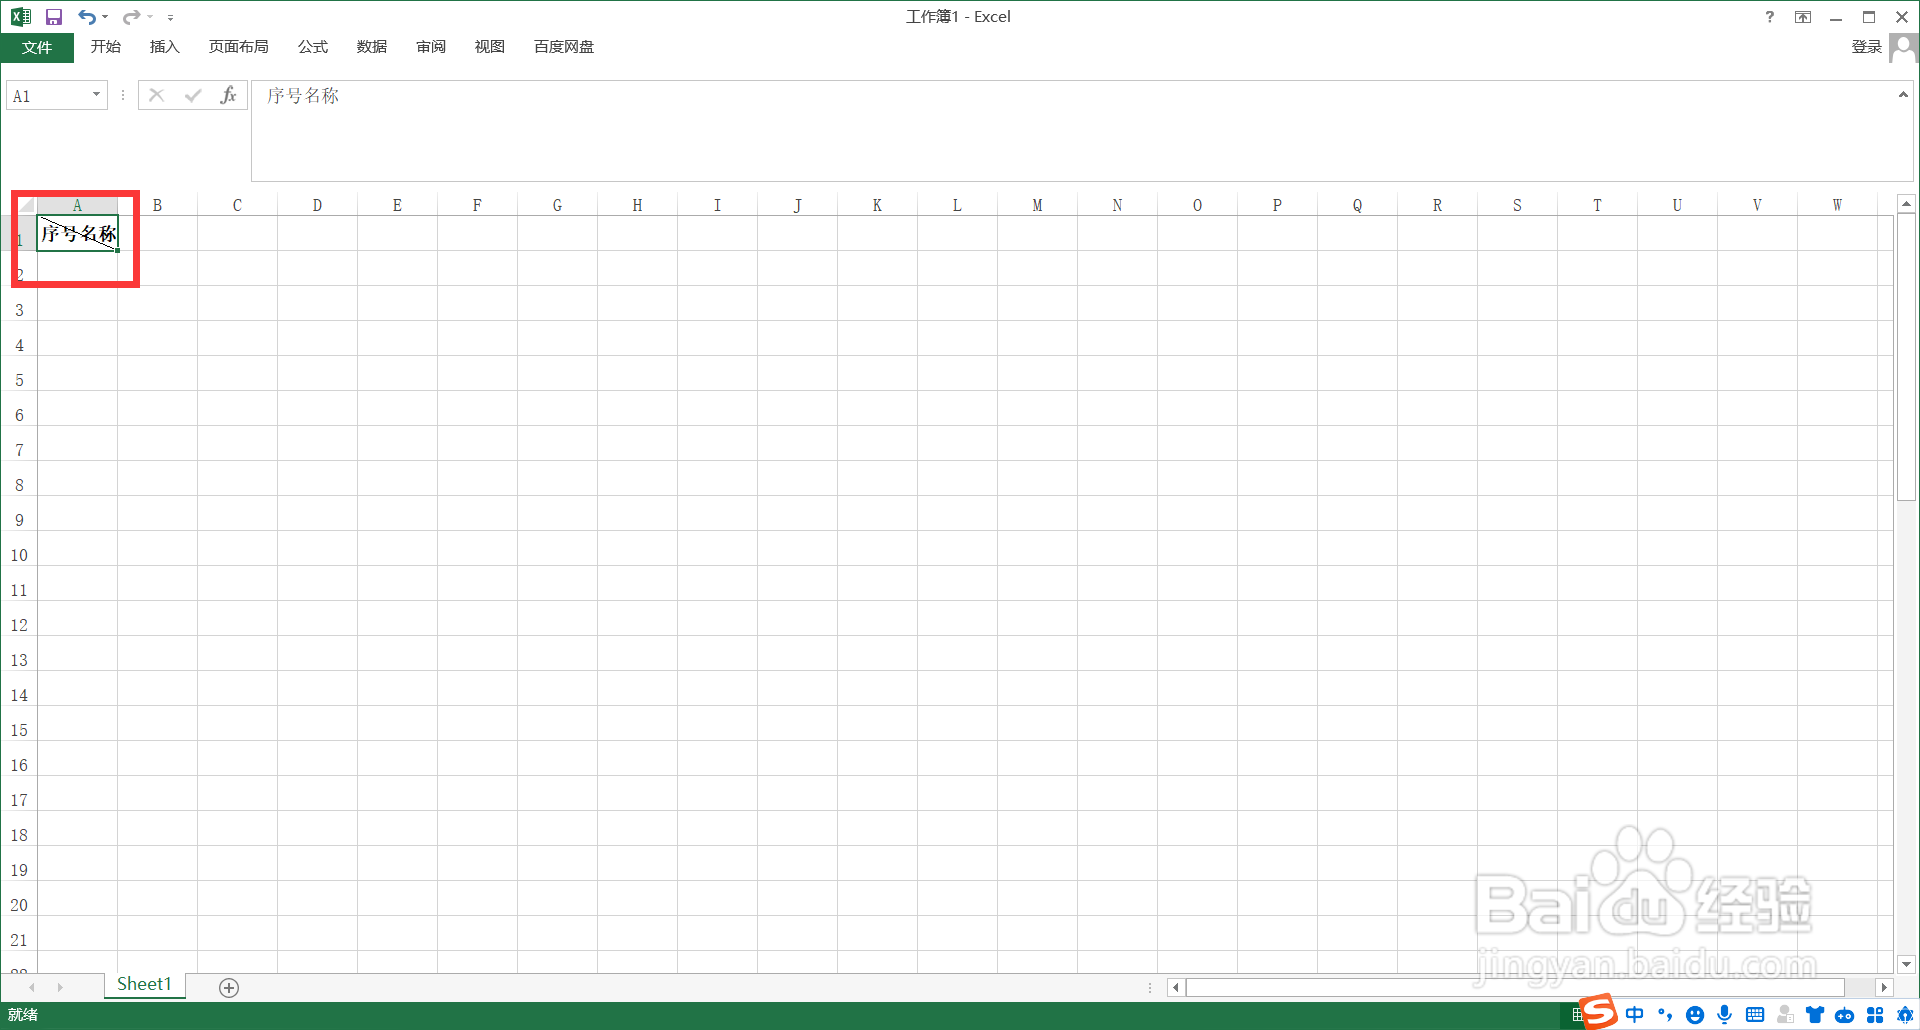Open Insert Function fx dialog
The height and width of the screenshot is (1030, 1920).
[x=229, y=95]
